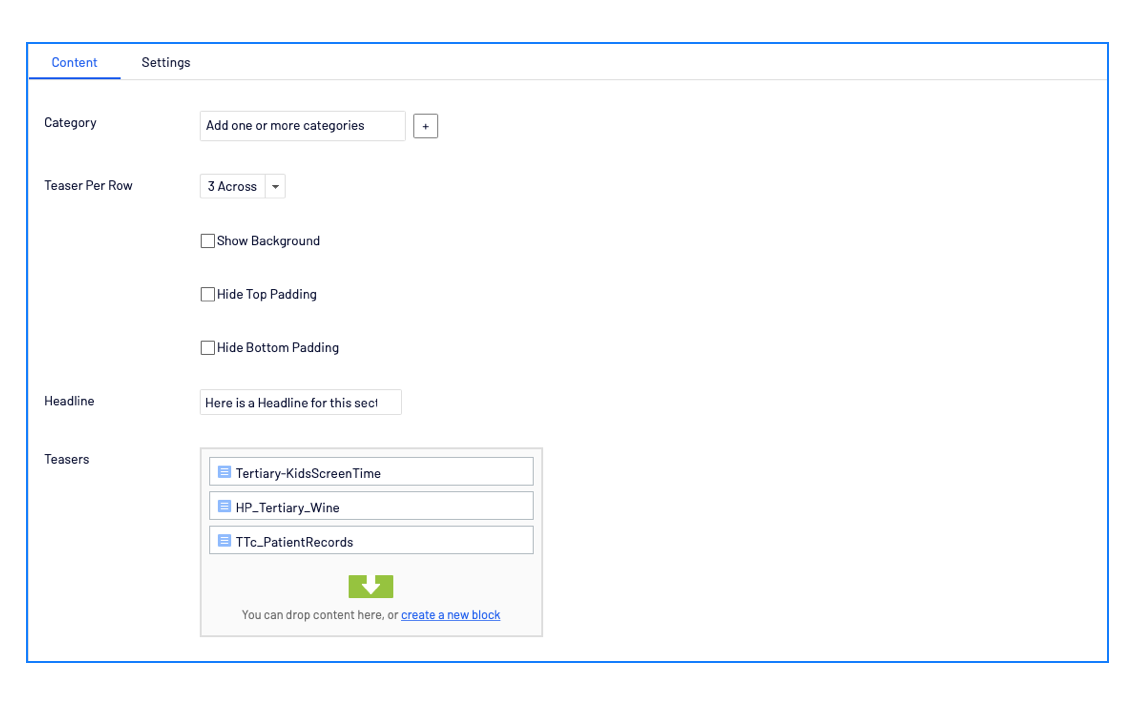Switch to the Settings tab
1135x709 pixels.
(166, 62)
